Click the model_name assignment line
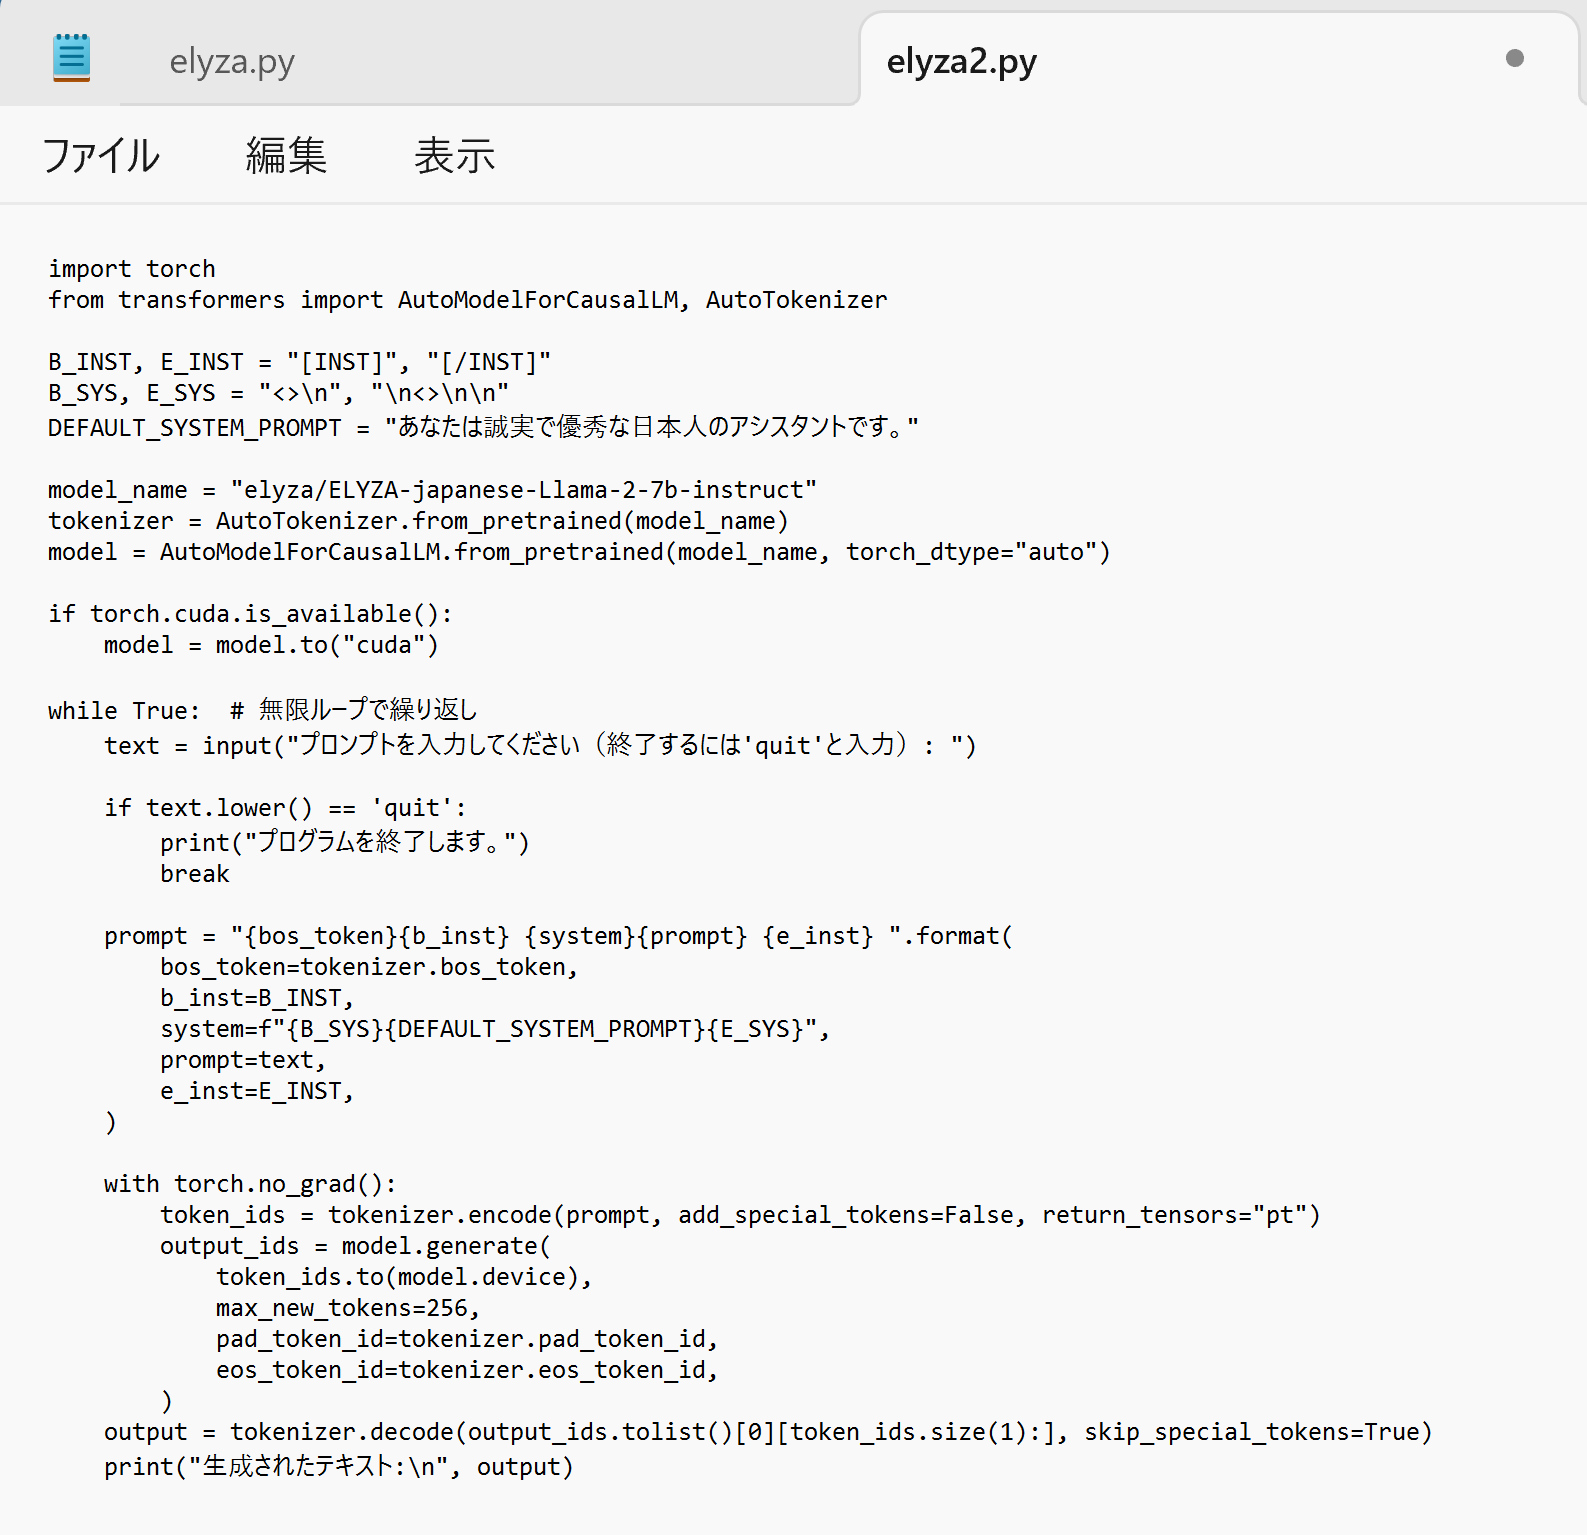The height and width of the screenshot is (1535, 1587). (433, 490)
